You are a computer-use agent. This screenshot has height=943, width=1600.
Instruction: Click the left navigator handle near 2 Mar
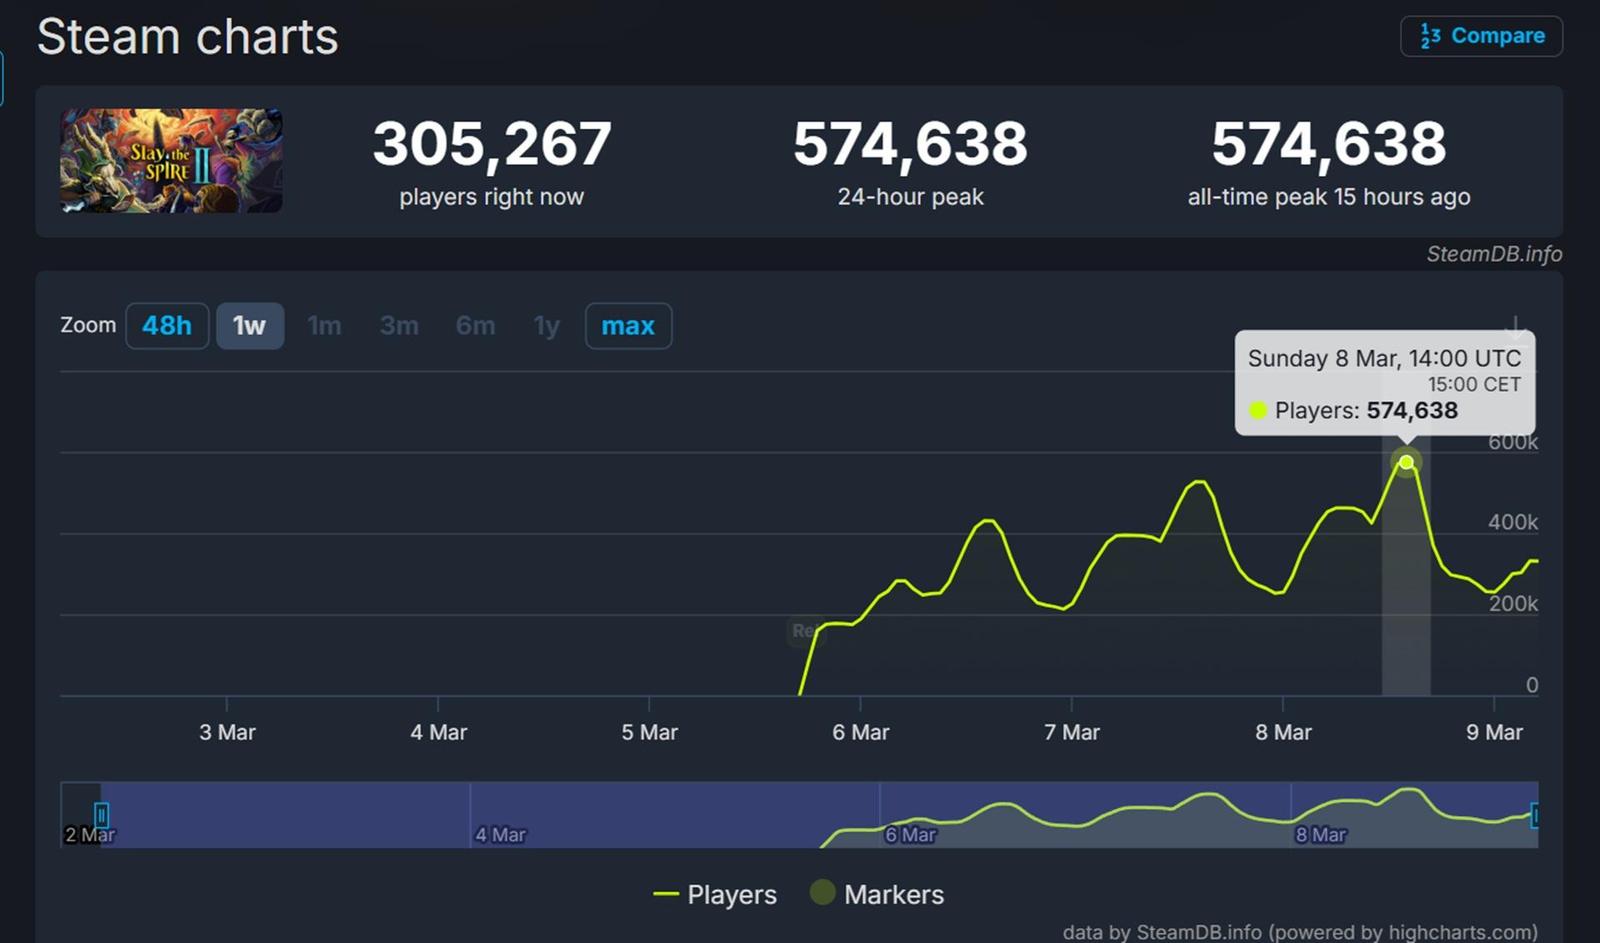100,816
